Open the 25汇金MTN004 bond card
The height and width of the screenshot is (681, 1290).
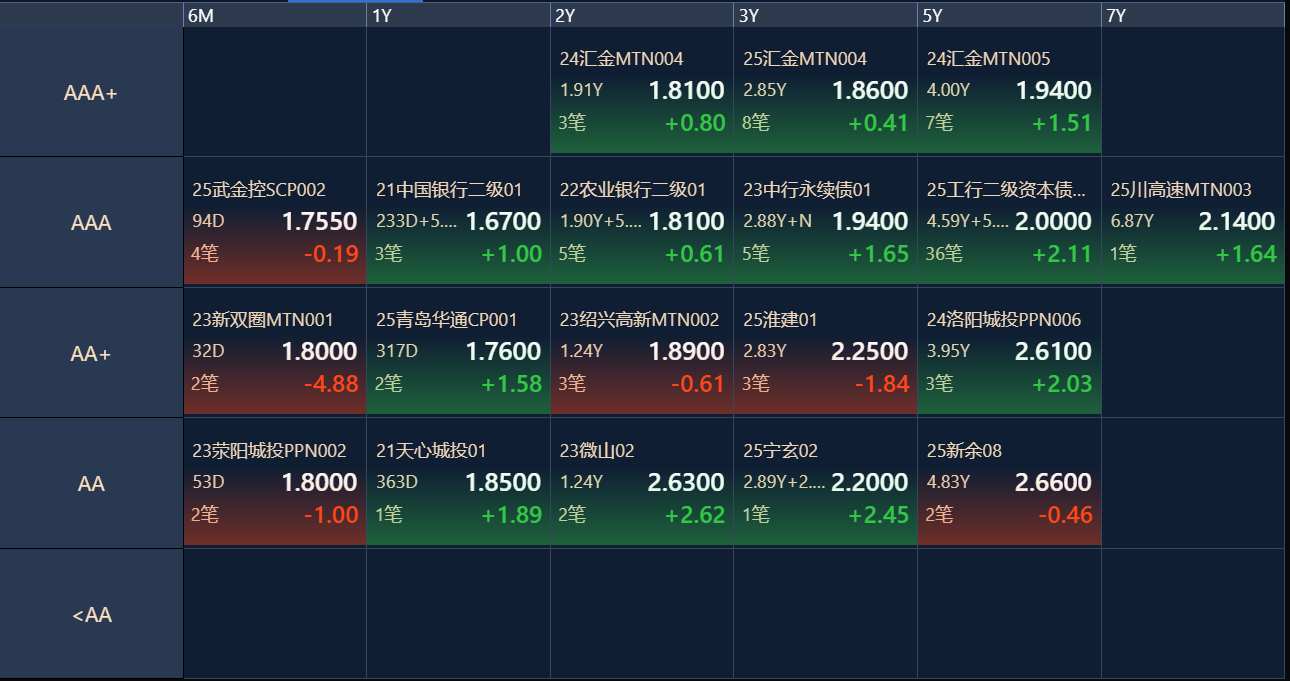826,92
